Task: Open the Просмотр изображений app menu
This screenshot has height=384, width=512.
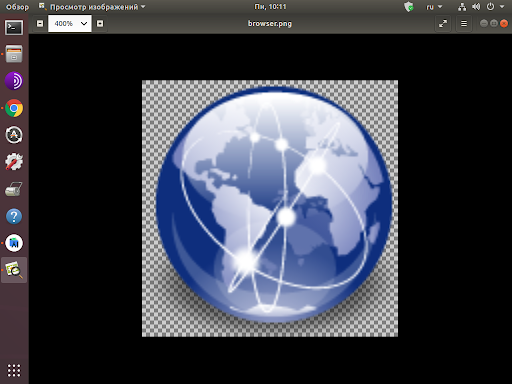Action: pos(92,7)
